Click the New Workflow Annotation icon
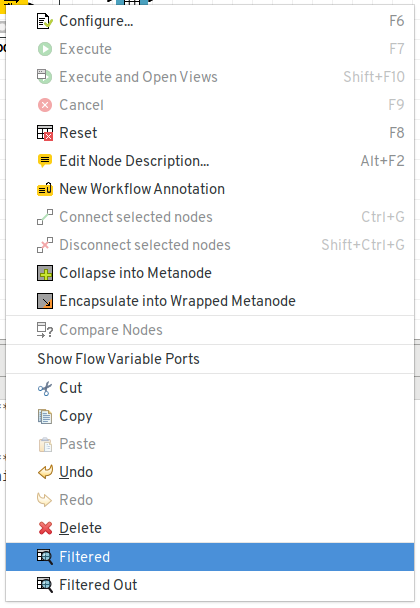 pyautogui.click(x=45, y=189)
